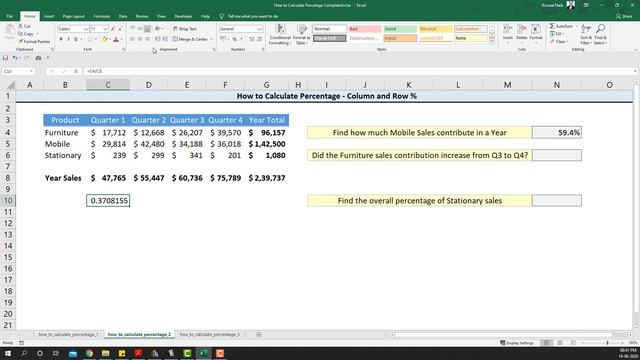Switch to the Insert tab
640x360 pixels.
pyautogui.click(x=49, y=16)
